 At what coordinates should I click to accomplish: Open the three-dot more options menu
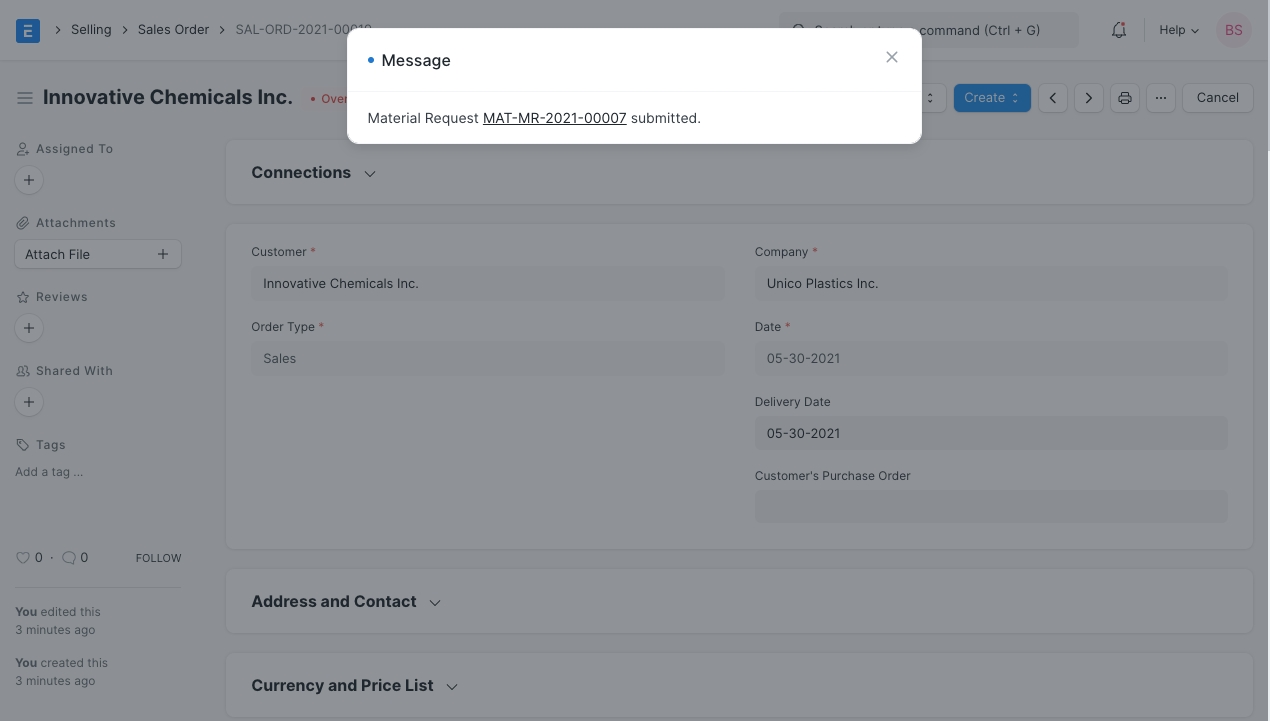tap(1160, 98)
